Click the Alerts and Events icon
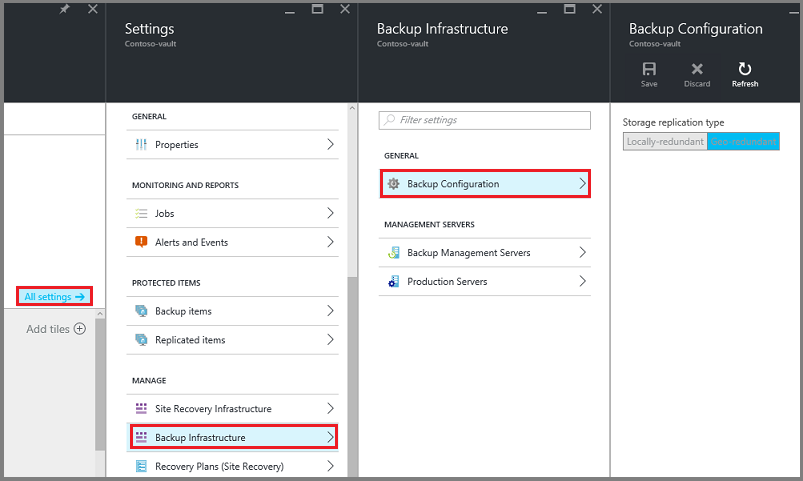This screenshot has width=803, height=481. tap(141, 242)
